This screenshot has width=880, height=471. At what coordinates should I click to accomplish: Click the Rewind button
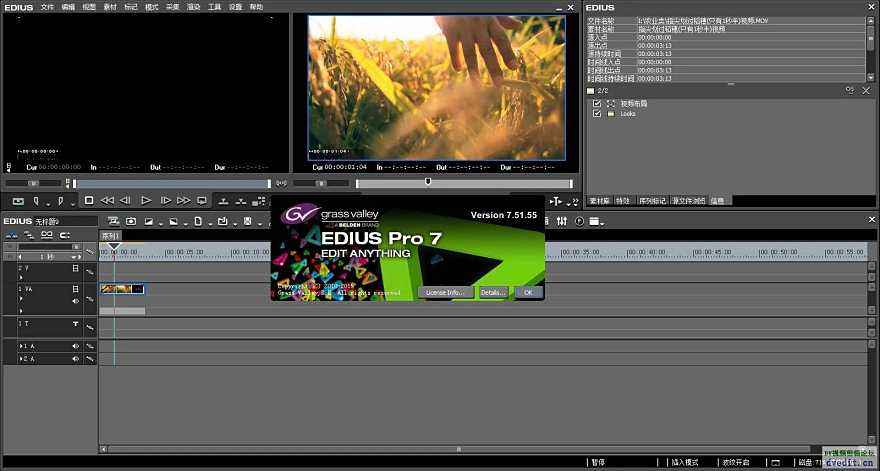pyautogui.click(x=107, y=200)
